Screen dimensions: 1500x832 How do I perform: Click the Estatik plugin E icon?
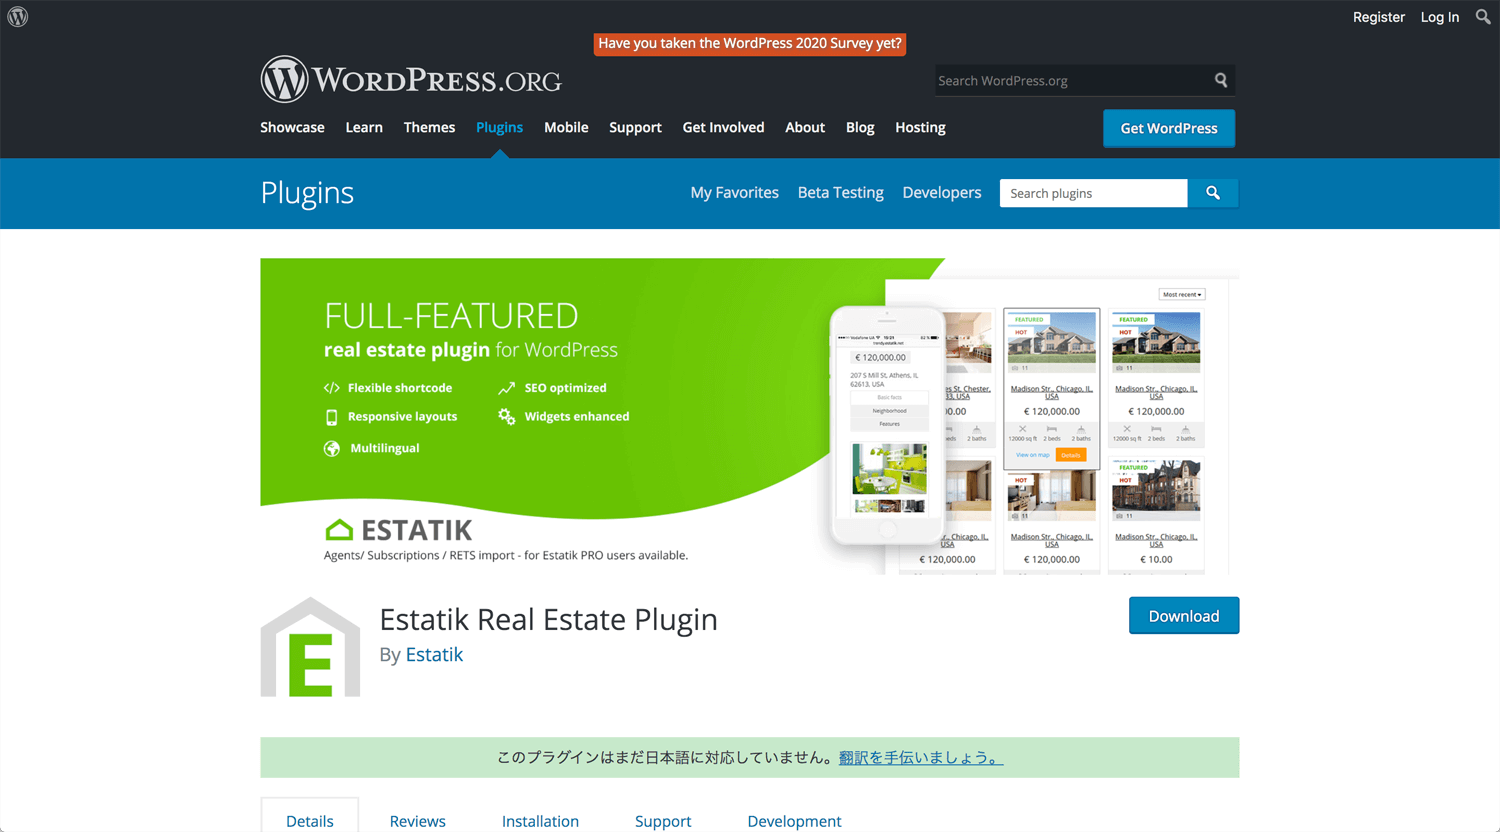click(x=310, y=647)
